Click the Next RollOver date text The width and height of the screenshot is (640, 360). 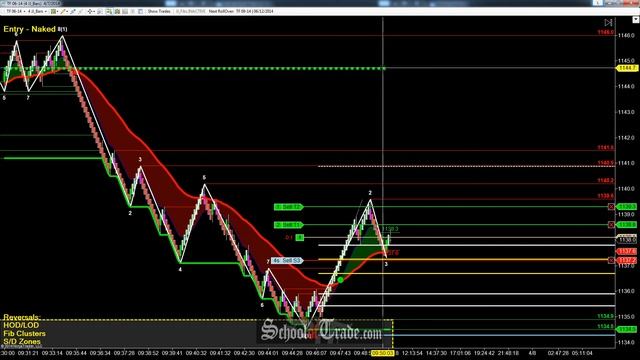coord(241,11)
